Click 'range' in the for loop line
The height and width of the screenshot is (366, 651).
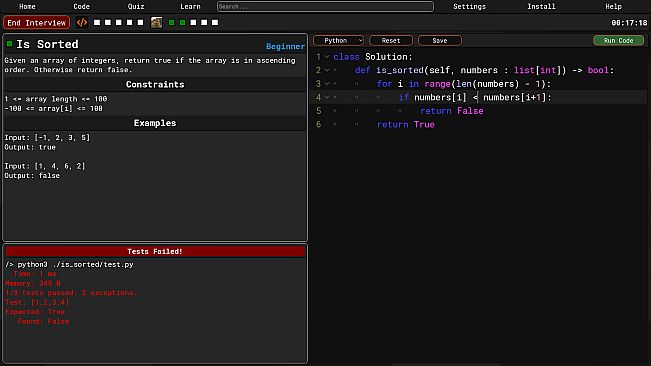click(x=437, y=84)
